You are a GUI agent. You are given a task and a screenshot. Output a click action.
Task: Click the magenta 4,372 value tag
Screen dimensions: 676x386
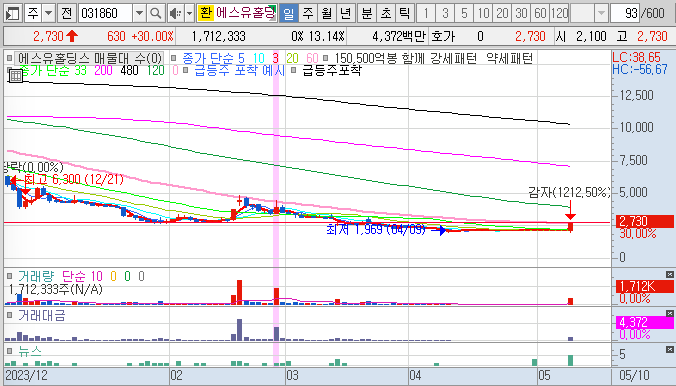[x=645, y=322]
